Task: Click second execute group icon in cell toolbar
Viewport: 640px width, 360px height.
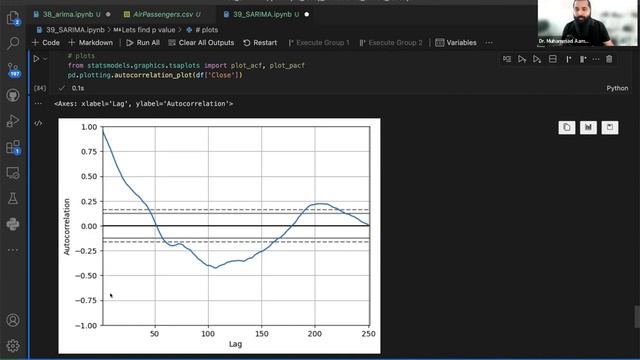Action: (x=583, y=59)
